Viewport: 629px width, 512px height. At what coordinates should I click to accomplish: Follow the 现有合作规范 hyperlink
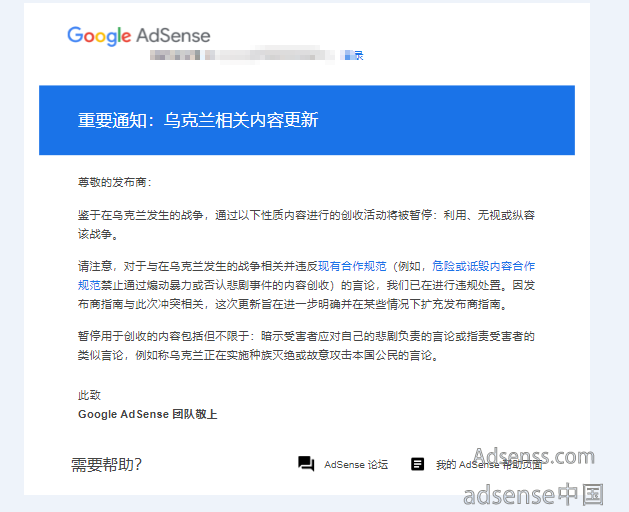352,266
